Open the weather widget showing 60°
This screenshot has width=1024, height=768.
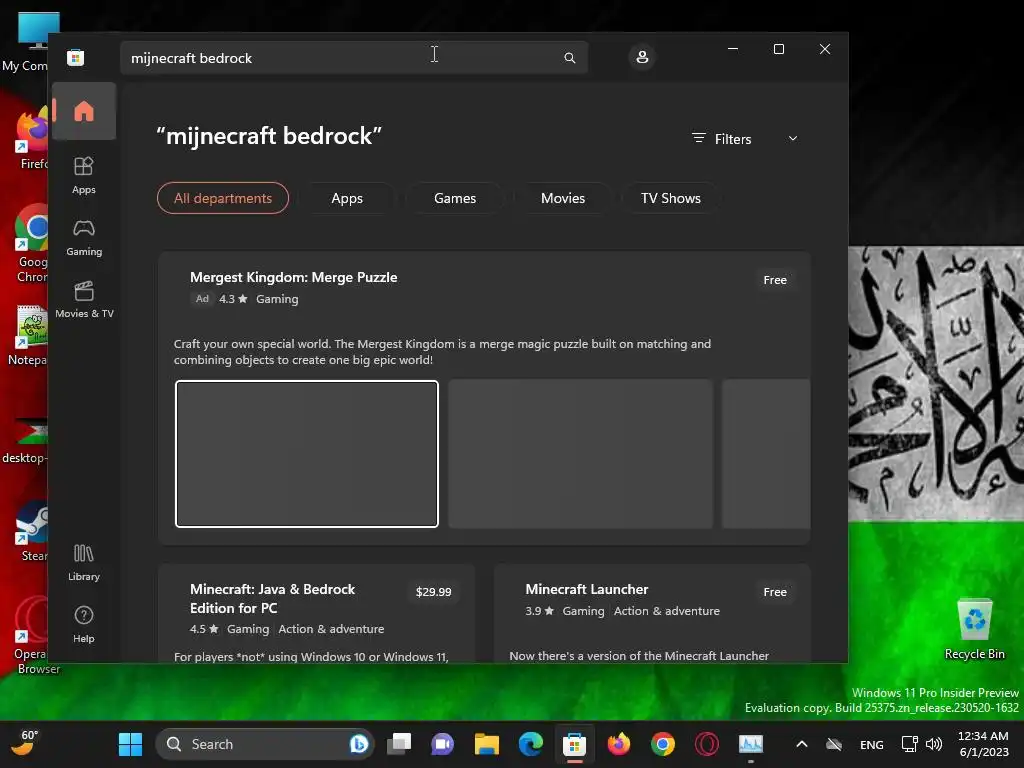tap(25, 743)
